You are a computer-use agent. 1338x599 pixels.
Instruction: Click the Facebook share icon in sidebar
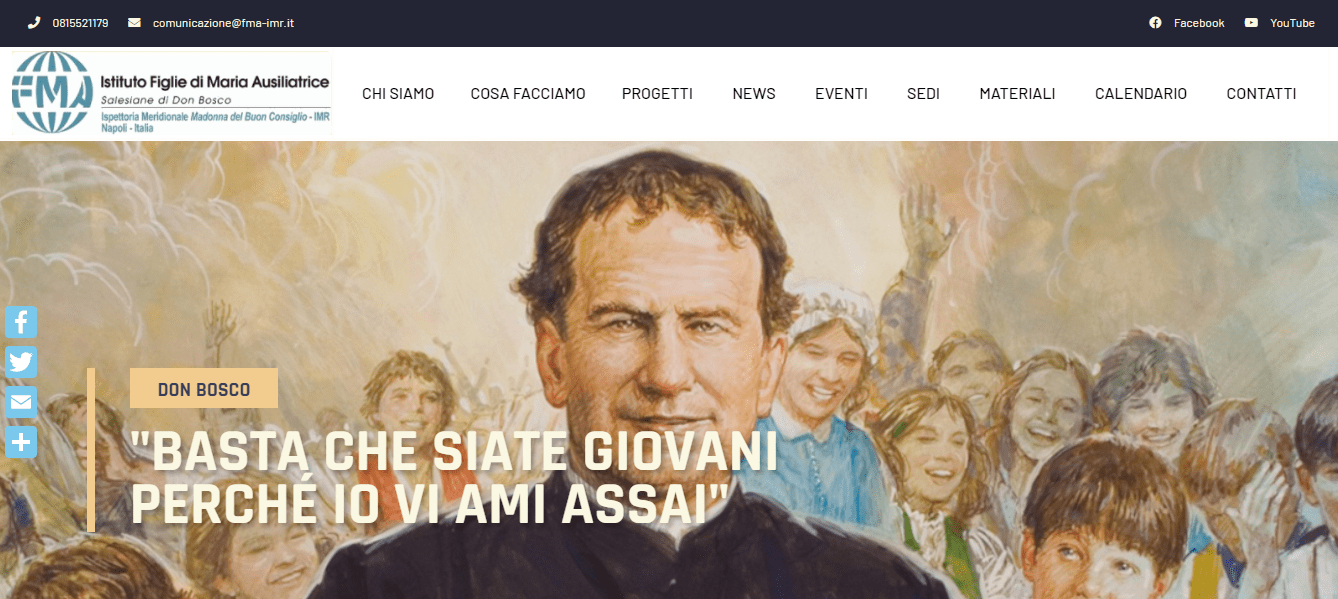click(x=21, y=322)
